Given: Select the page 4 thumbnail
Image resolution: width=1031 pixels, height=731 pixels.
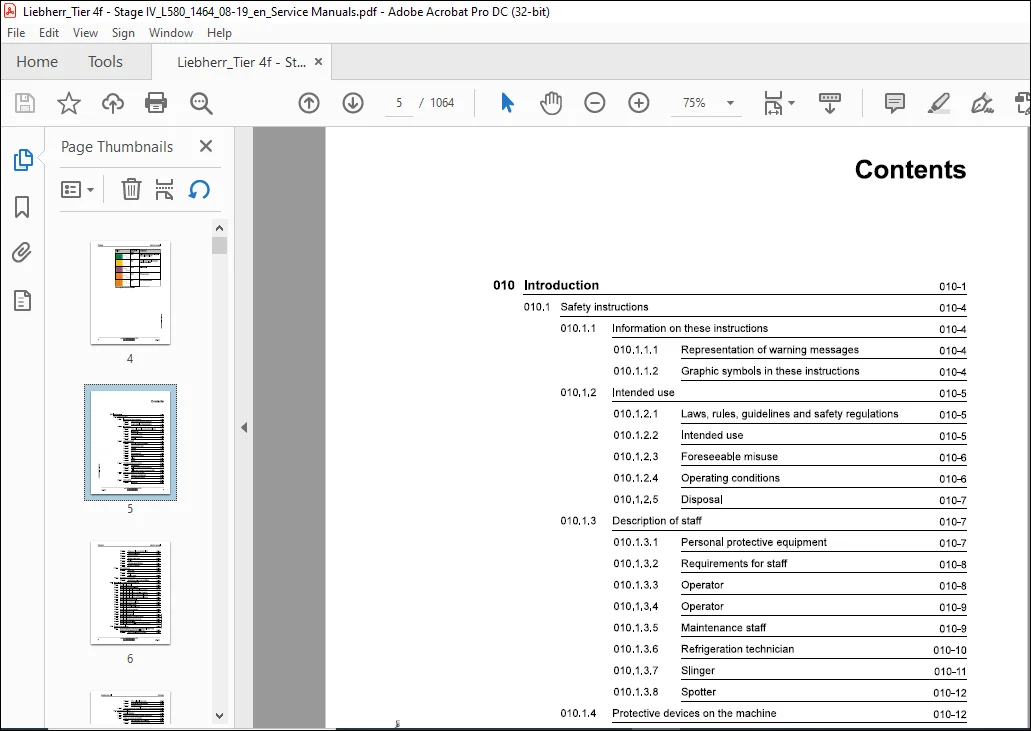Looking at the screenshot, I should coord(130,293).
